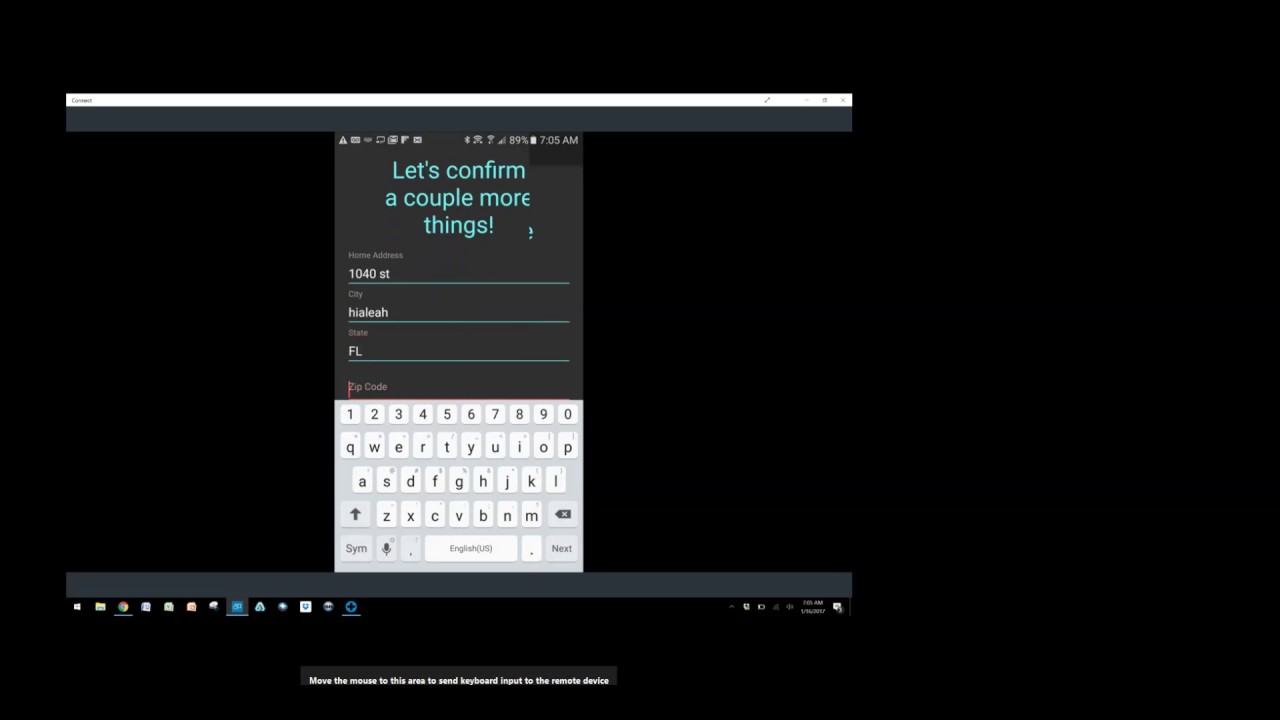Tap the letter l key

(555, 481)
